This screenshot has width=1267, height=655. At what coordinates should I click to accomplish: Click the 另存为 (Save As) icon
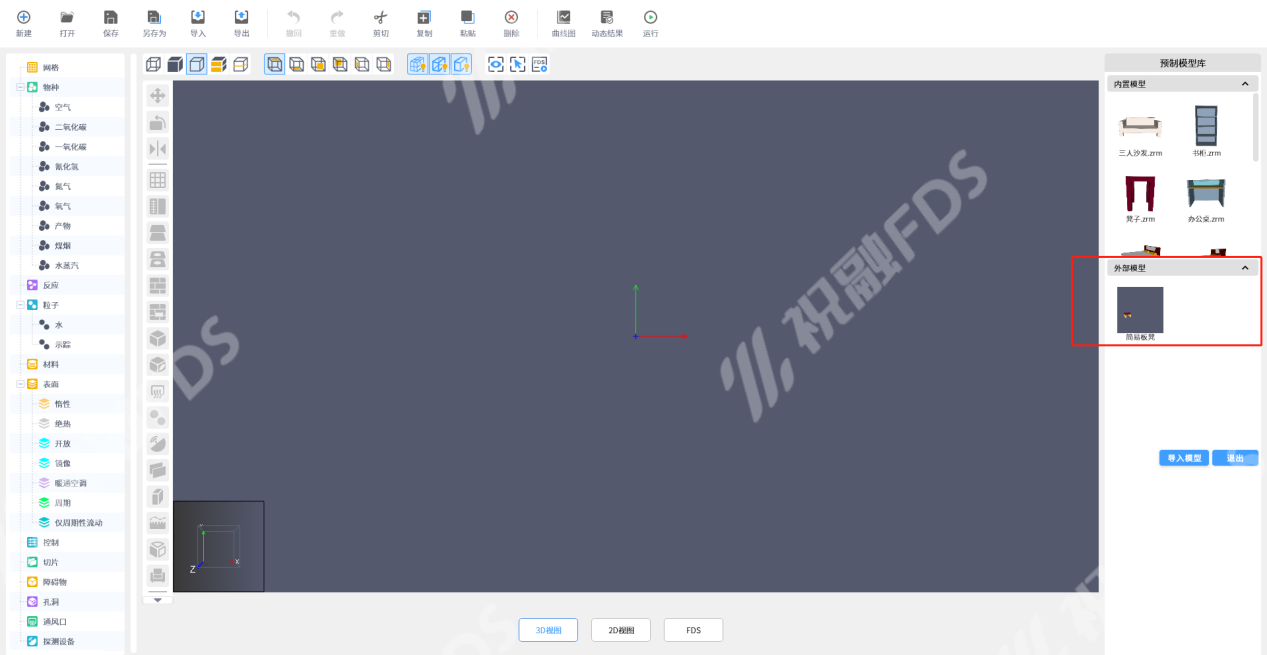pos(154,17)
